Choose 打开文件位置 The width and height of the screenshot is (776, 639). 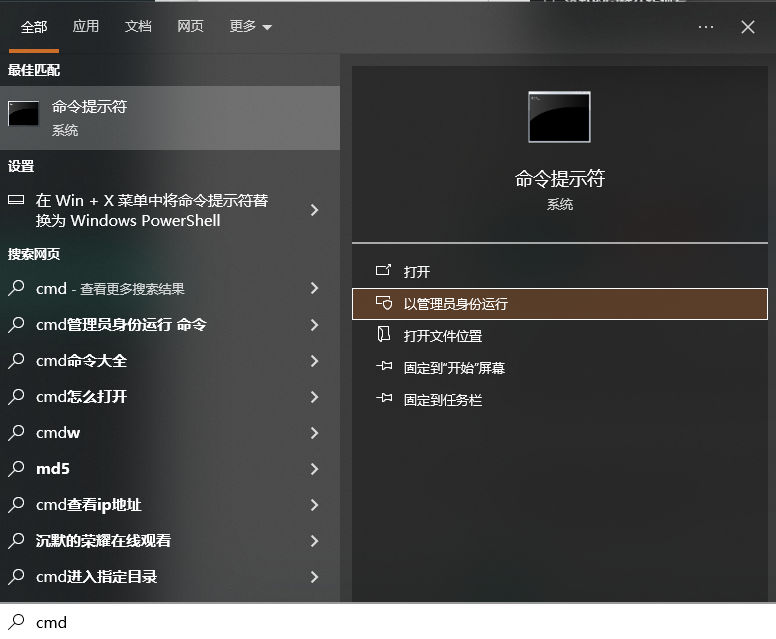(x=560, y=336)
